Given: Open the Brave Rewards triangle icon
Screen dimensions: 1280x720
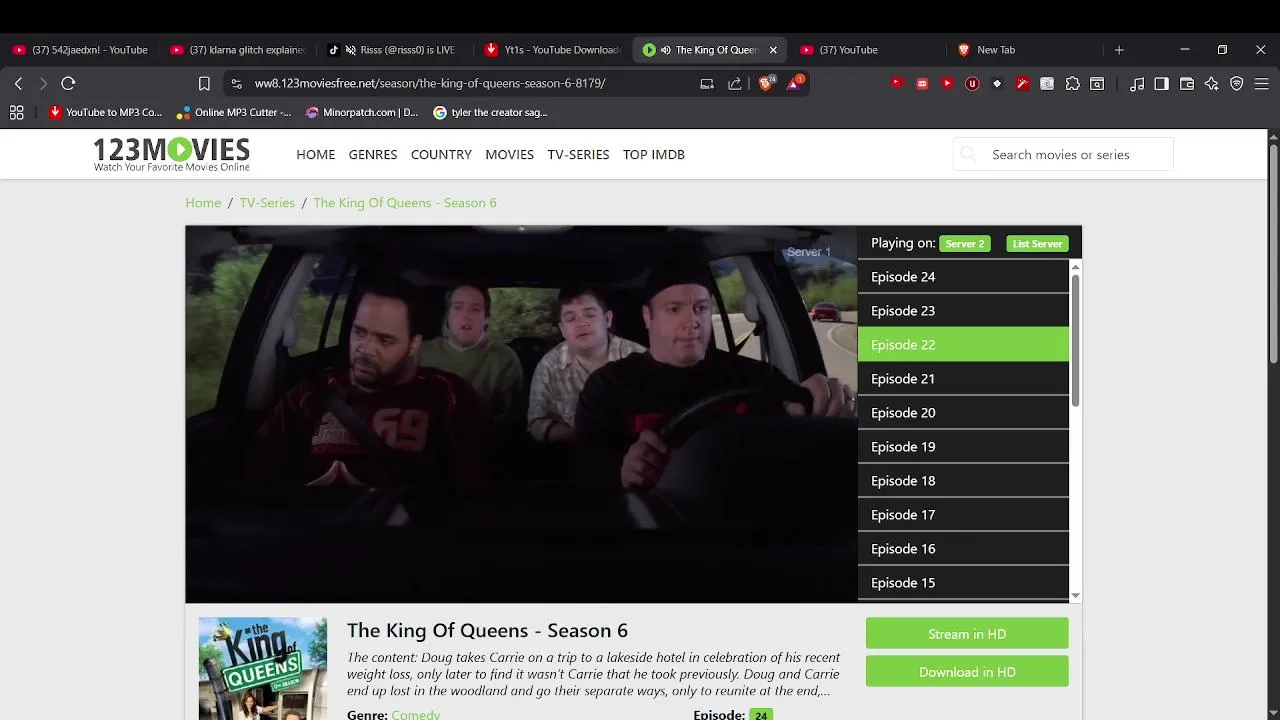Looking at the screenshot, I should (794, 84).
